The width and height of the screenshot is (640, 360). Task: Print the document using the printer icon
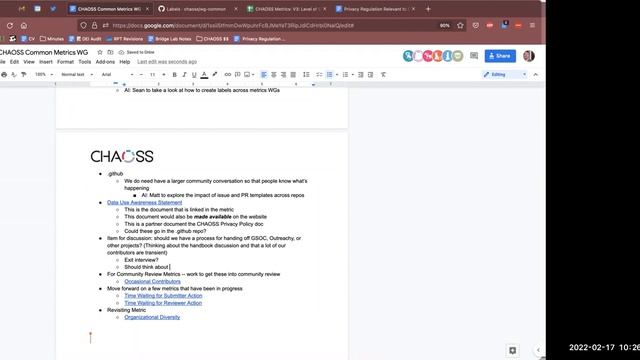4,75
